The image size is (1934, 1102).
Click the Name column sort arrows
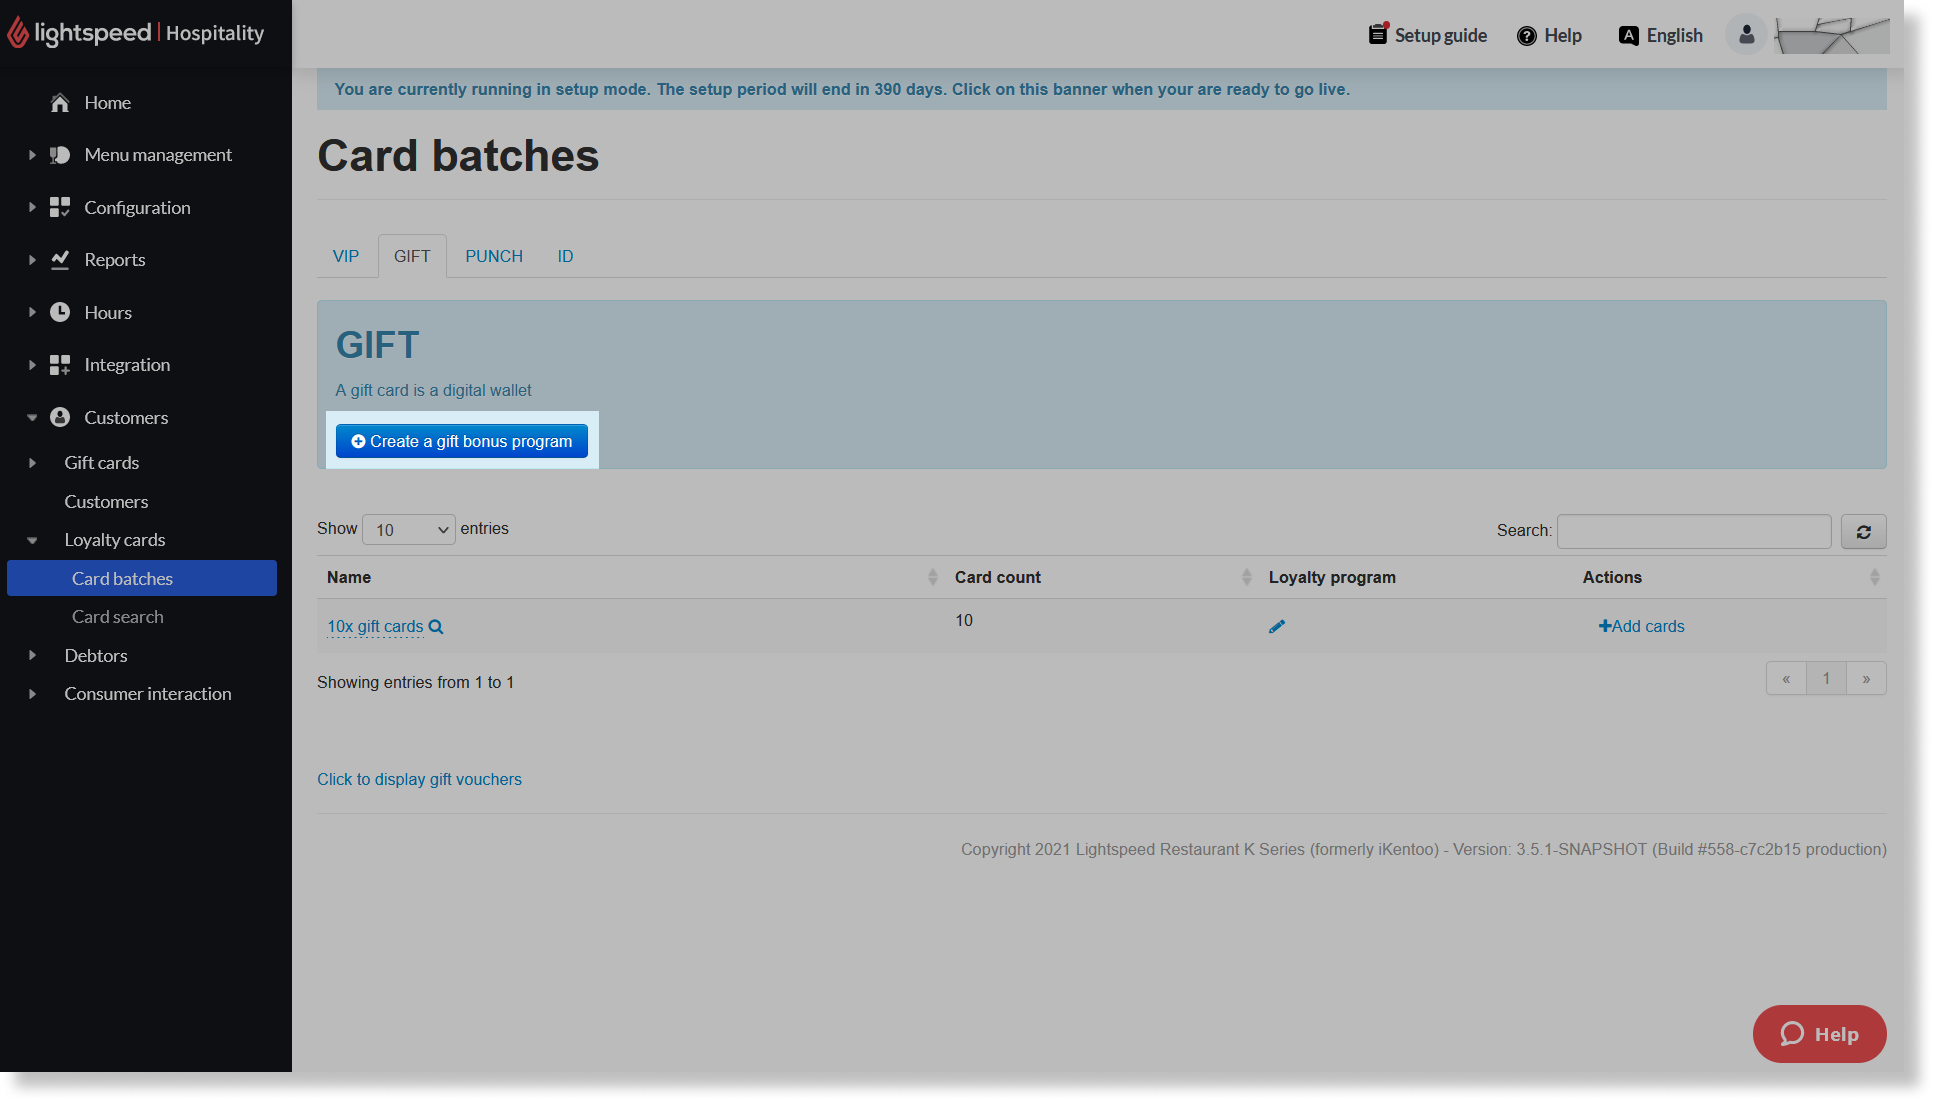[933, 577]
